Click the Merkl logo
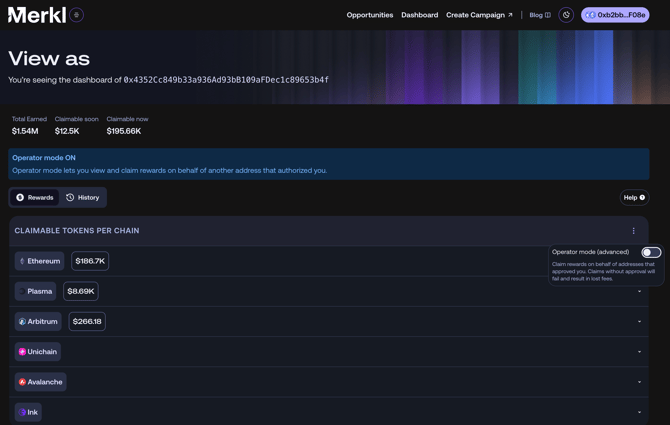Image resolution: width=670 pixels, height=425 pixels. pos(36,15)
